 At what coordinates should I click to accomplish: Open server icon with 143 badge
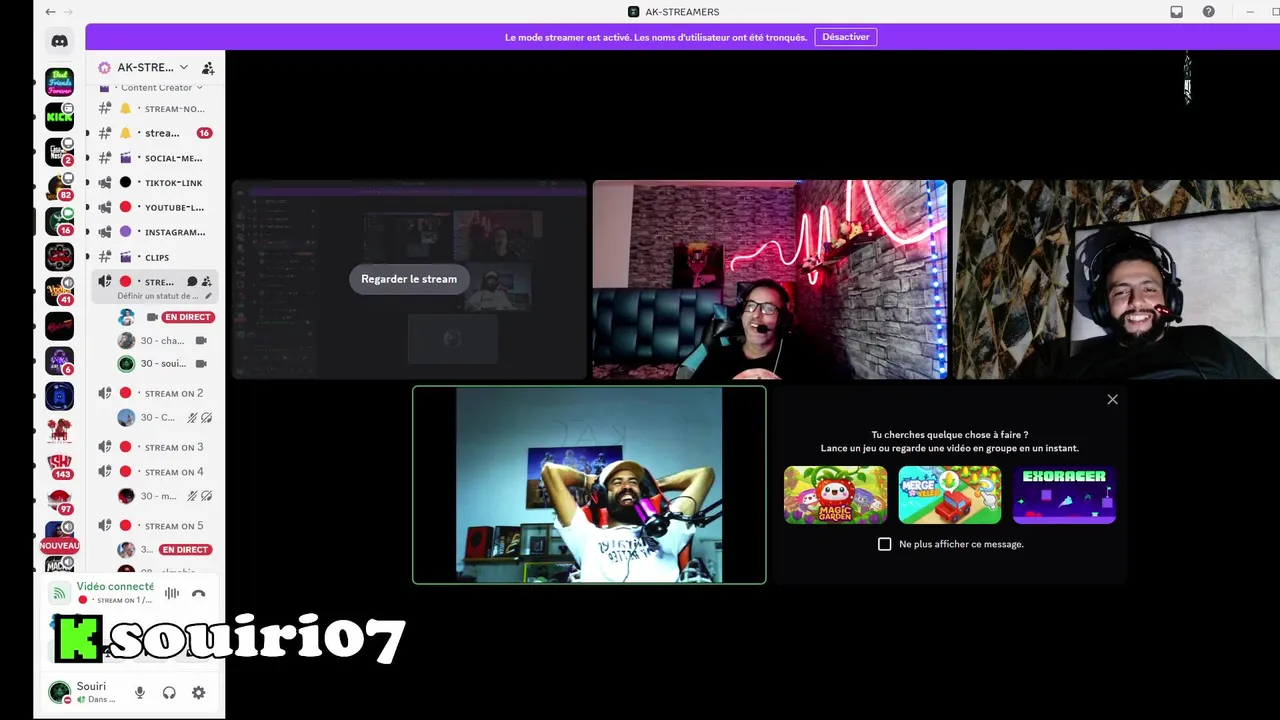coord(59,465)
